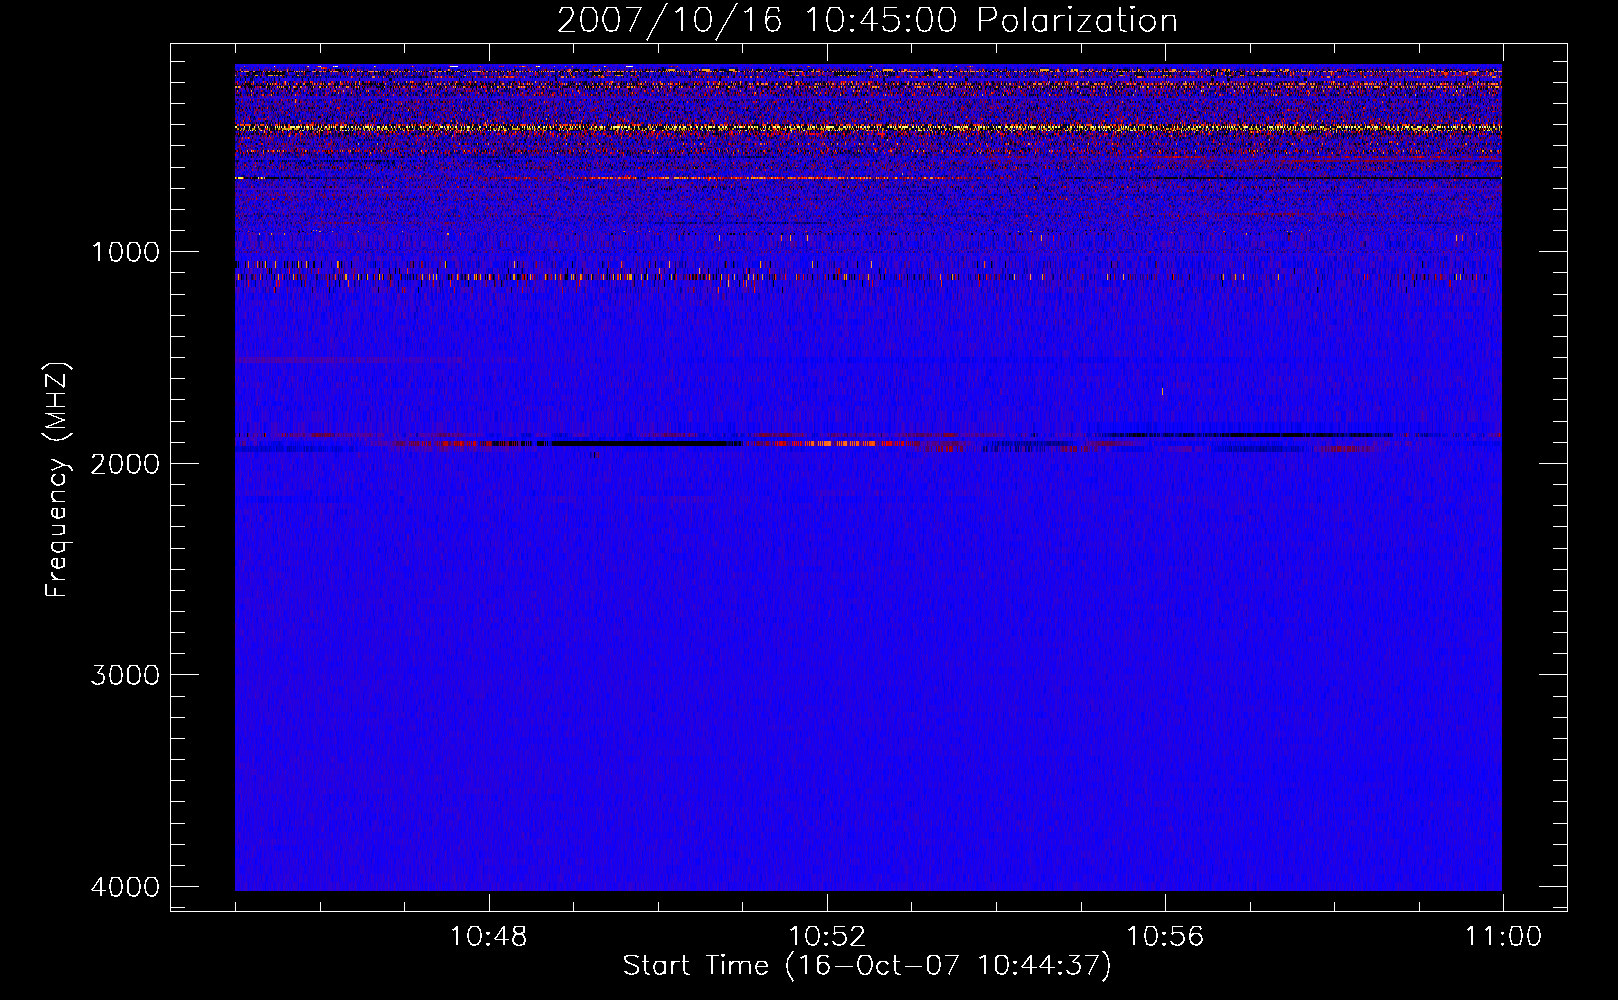The image size is (1618, 1000).
Task: Select the 3000 frequency tick label
Action: (x=125, y=674)
